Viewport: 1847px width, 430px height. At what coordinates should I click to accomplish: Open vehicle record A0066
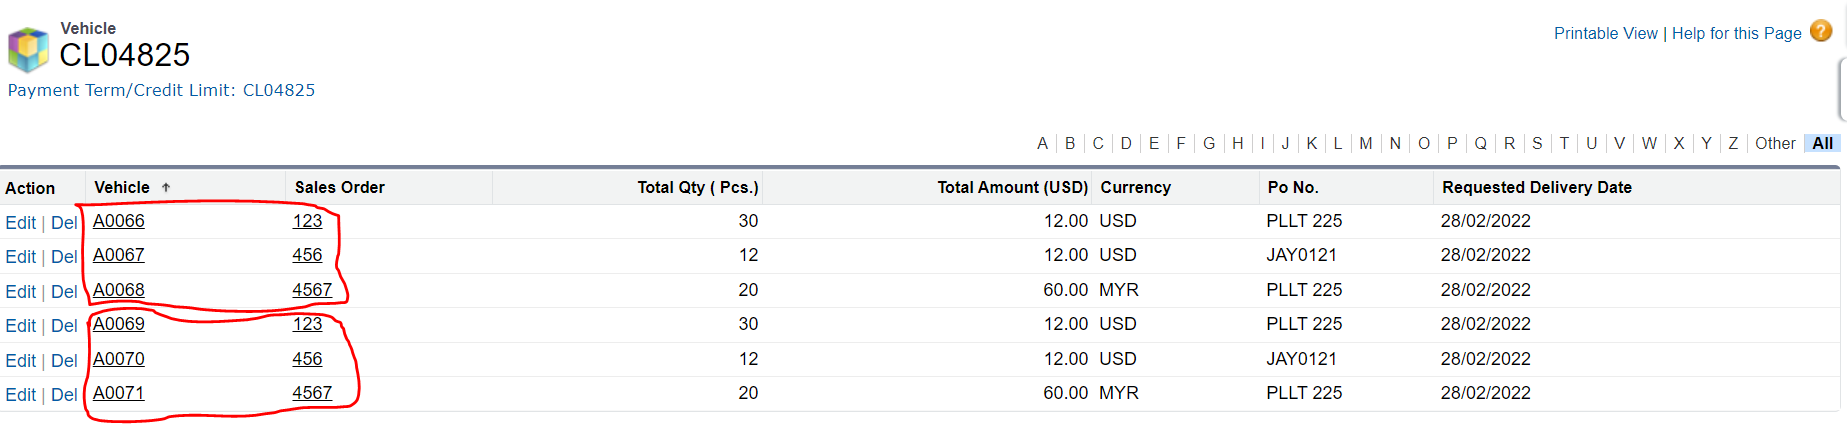(x=119, y=221)
